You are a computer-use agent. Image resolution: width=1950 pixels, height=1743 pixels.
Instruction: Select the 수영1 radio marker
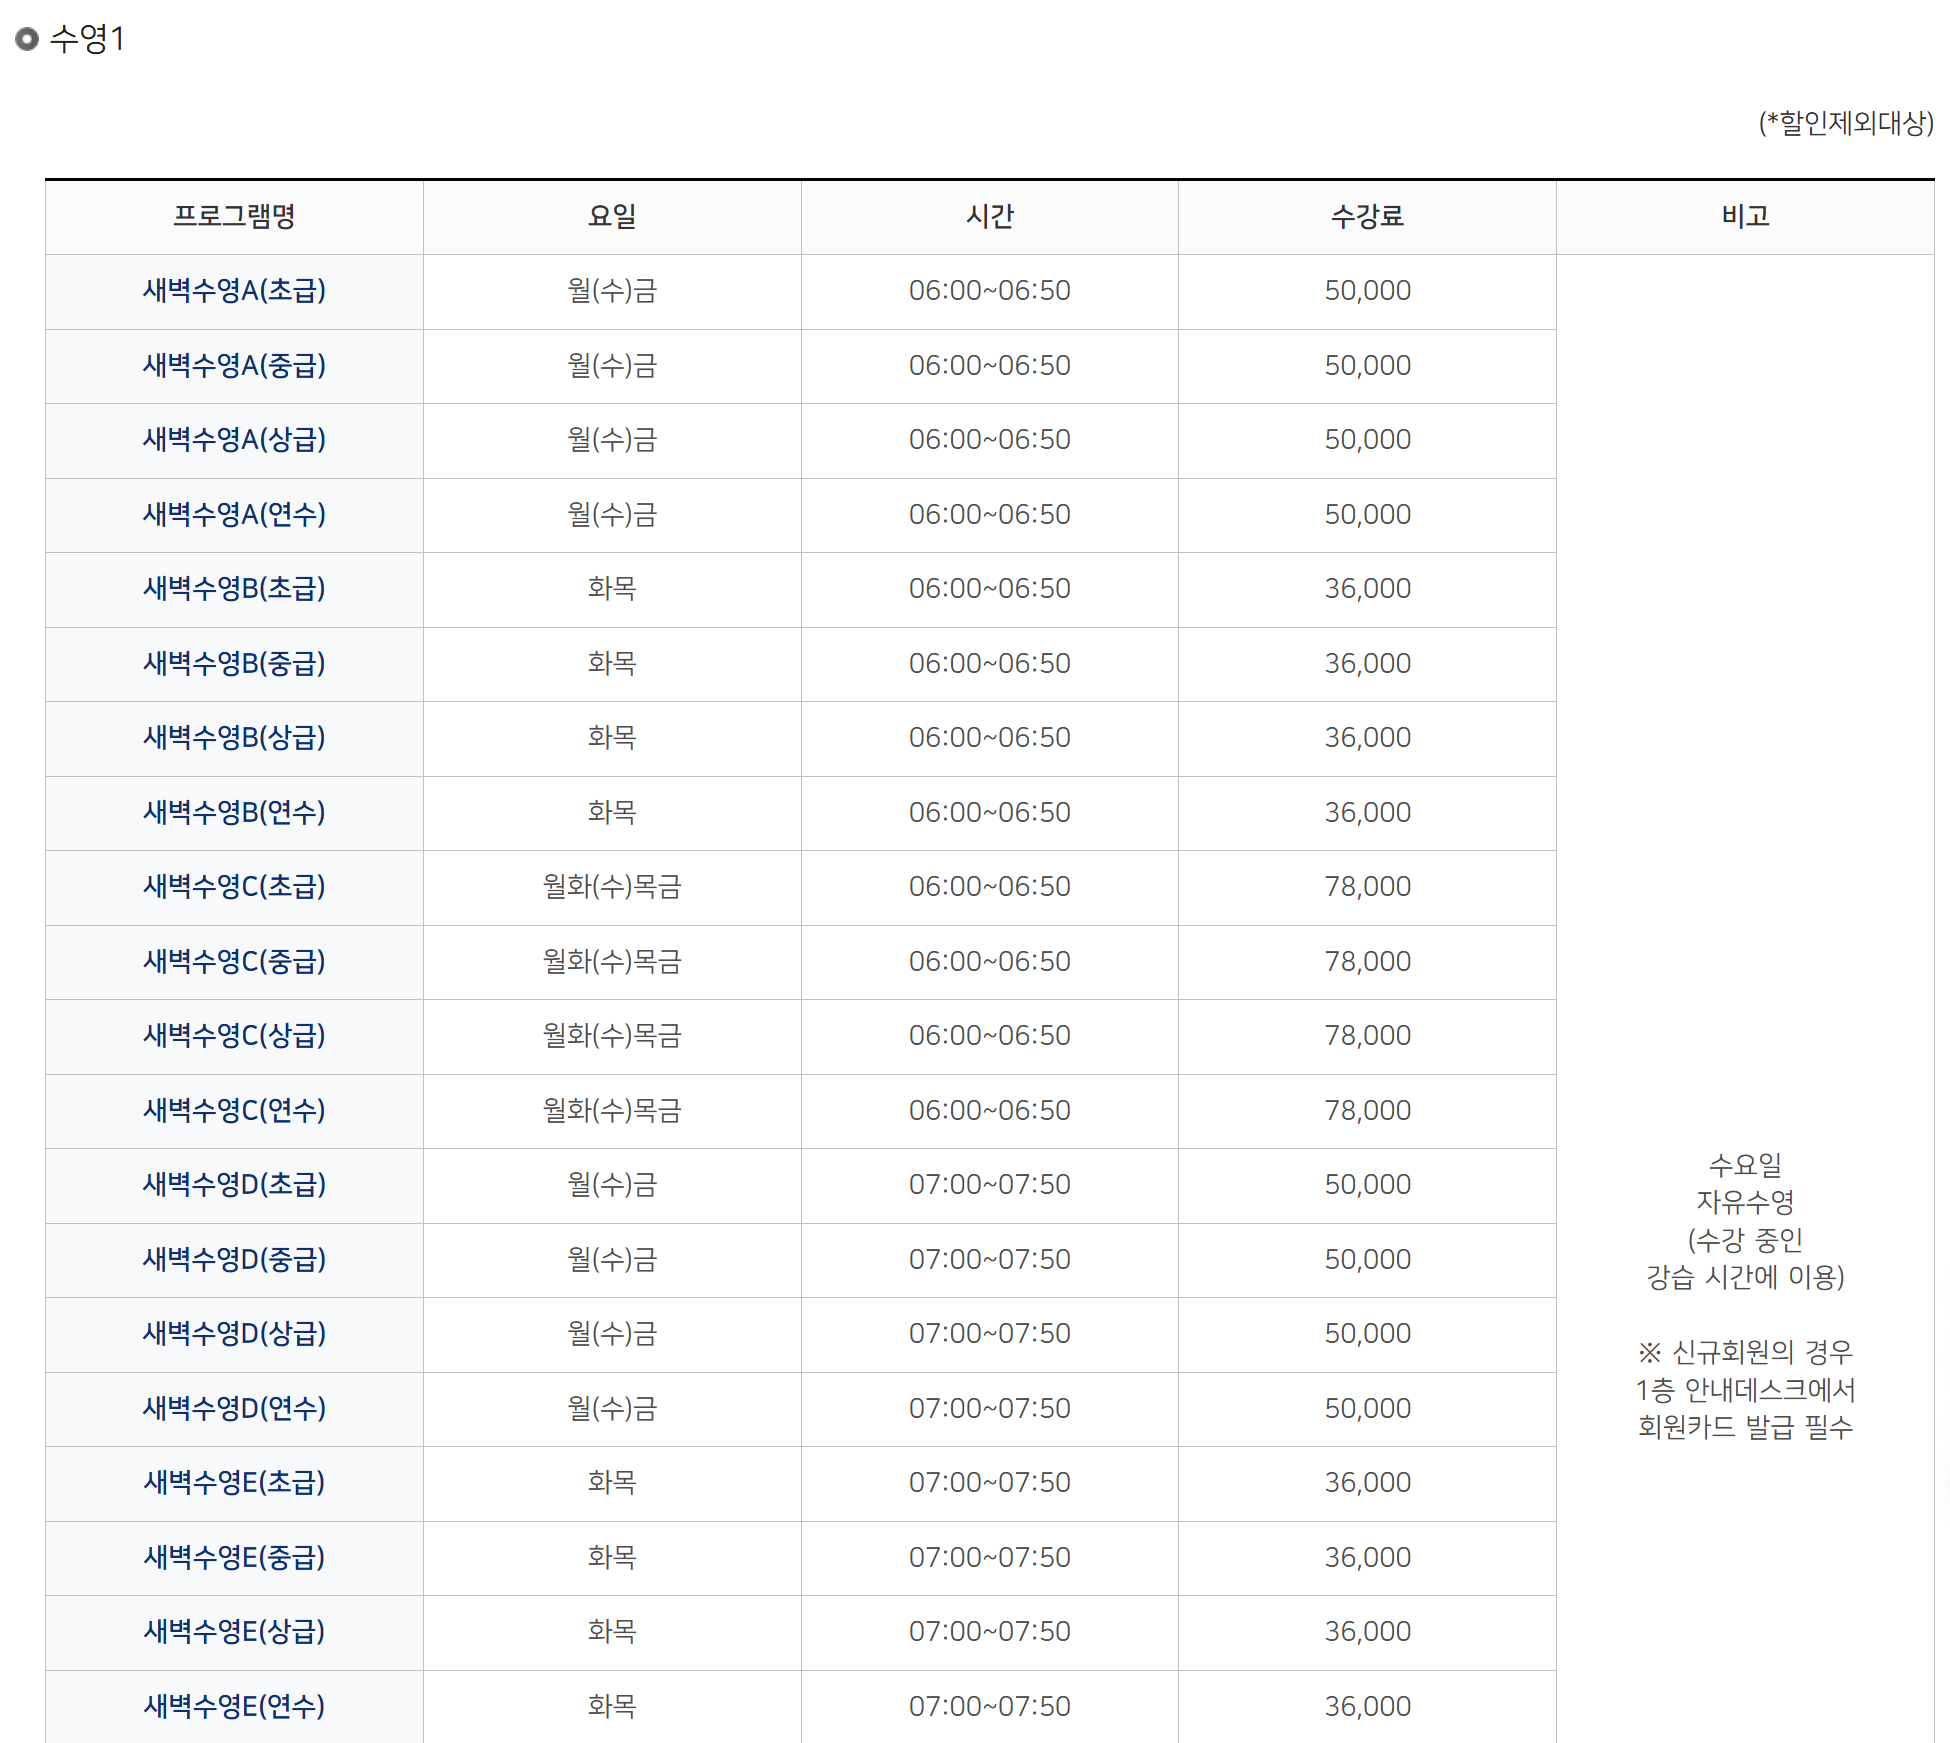click(27, 40)
